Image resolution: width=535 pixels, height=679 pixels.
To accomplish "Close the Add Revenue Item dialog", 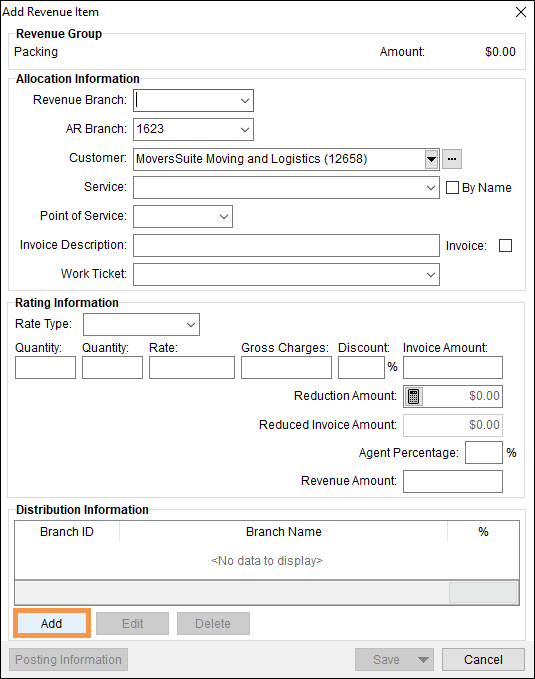I will [521, 12].
